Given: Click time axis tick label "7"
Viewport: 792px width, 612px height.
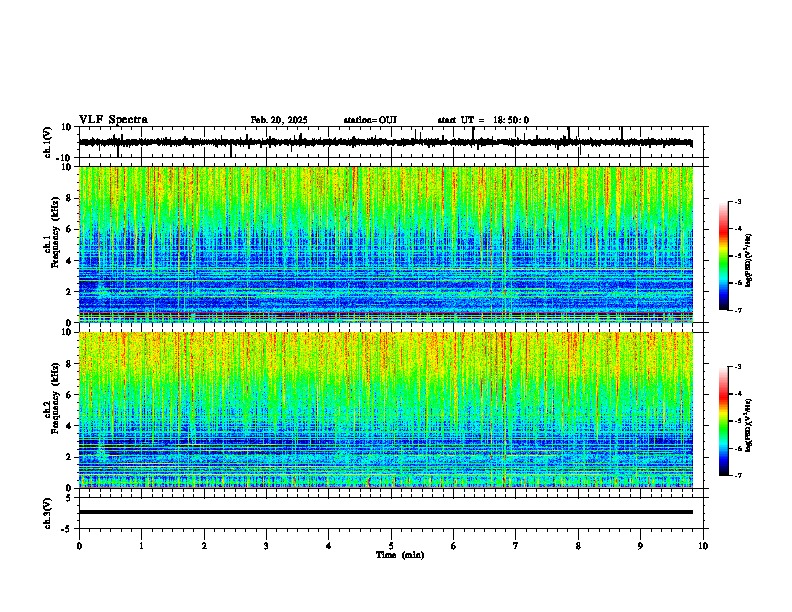Looking at the screenshot, I should (516, 546).
